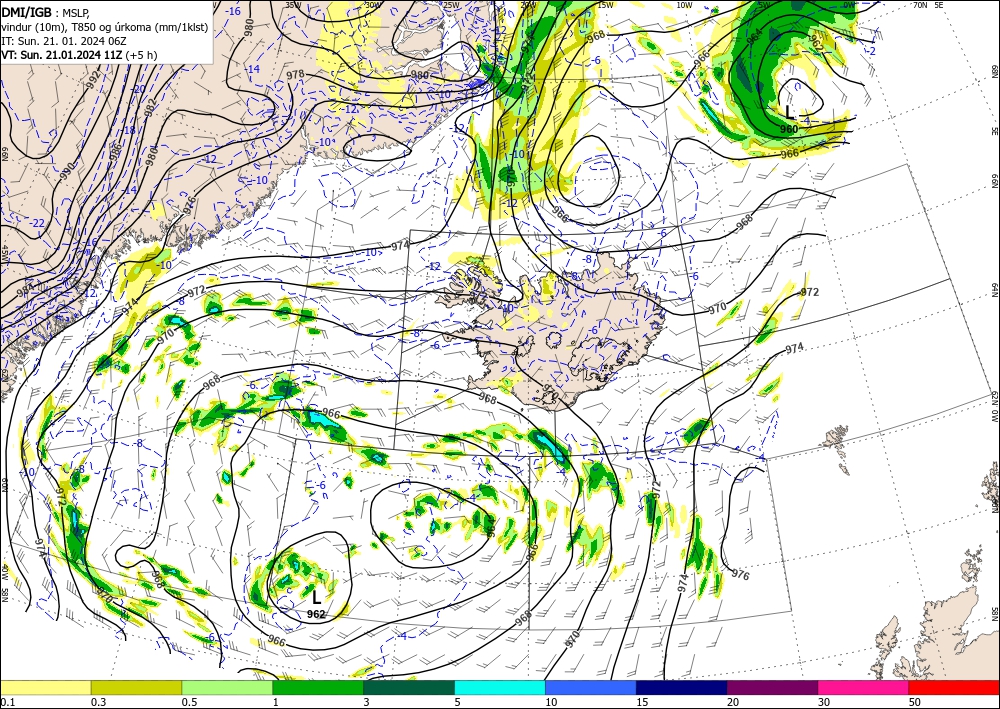Pick the dark green 3–5 color segment
Screen dimensions: 1000x709
coord(409,687)
